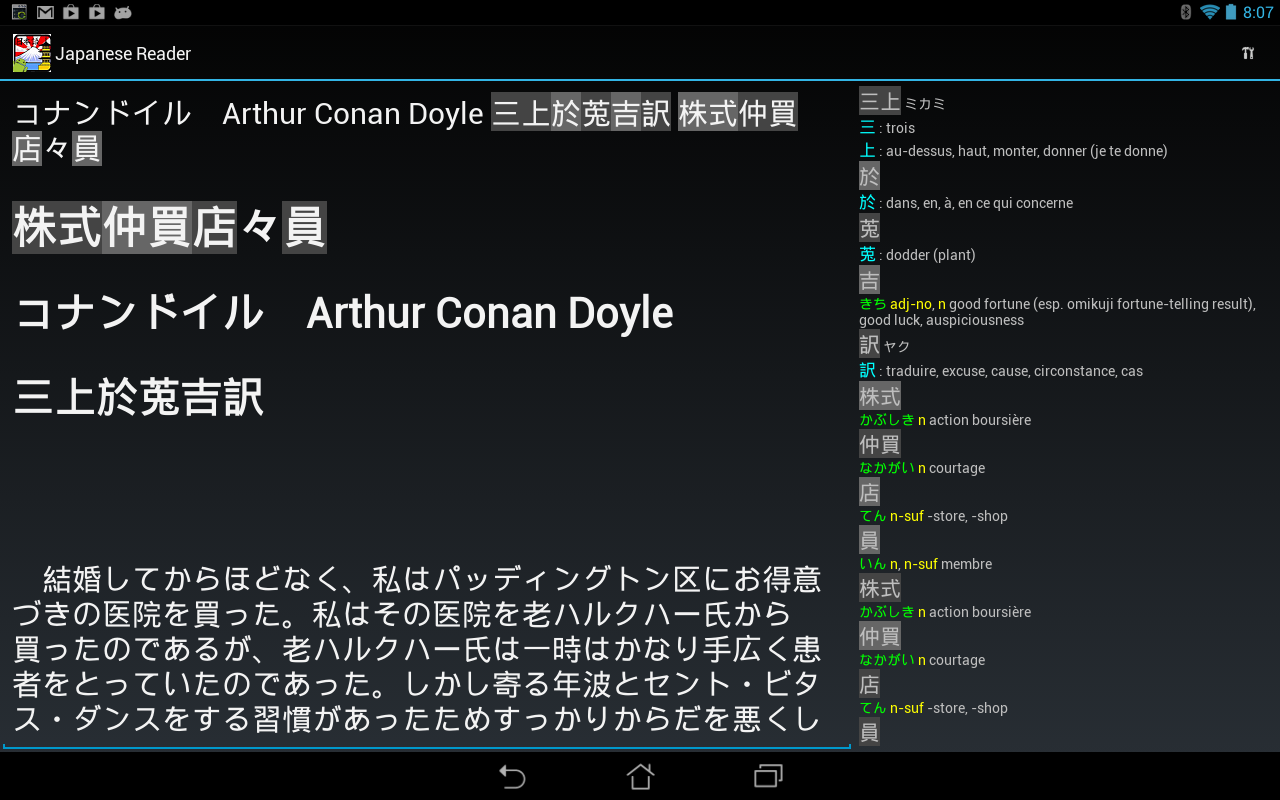Viewport: 1280px width, 800px height.
Task: Tap the Android back navigation button
Action: (512, 776)
